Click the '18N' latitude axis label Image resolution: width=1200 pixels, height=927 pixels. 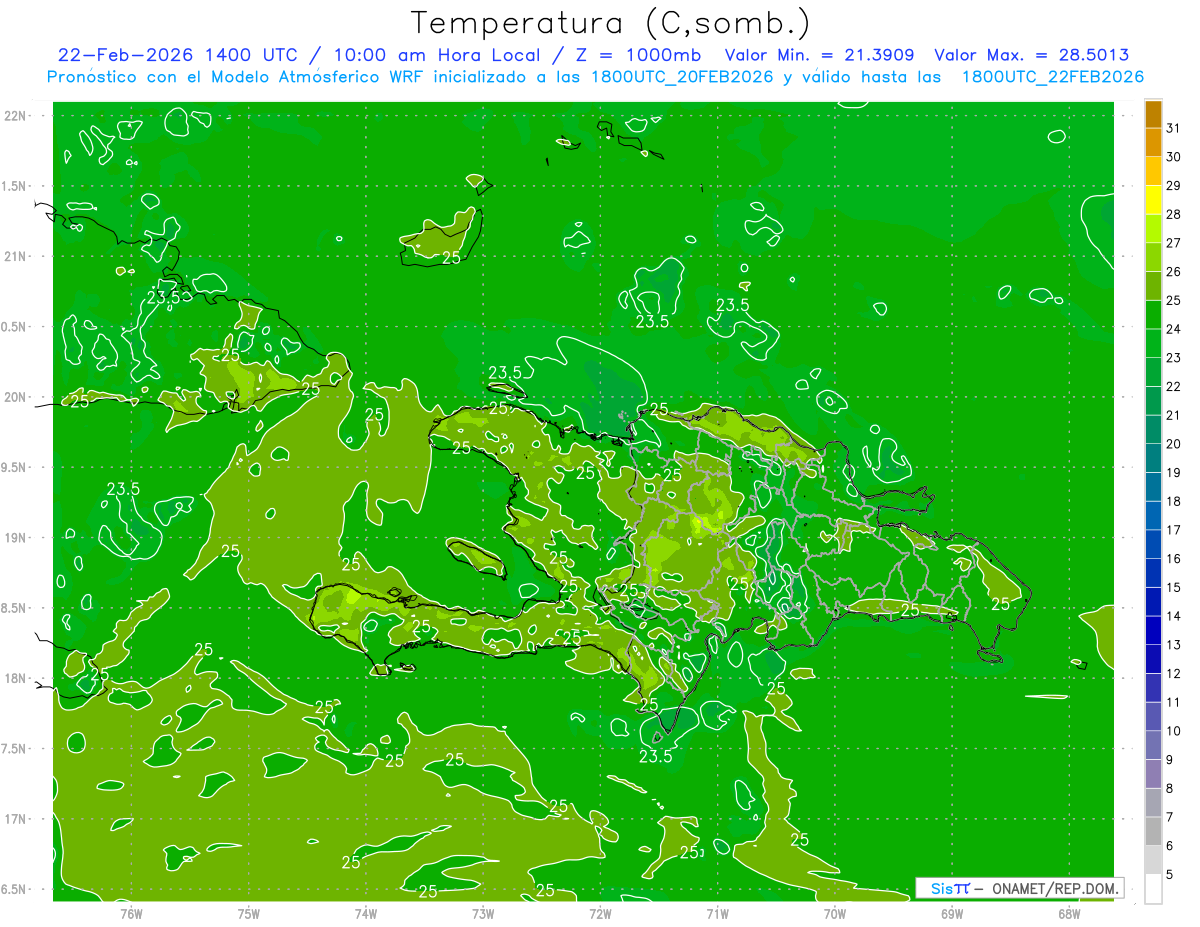tap(15, 678)
